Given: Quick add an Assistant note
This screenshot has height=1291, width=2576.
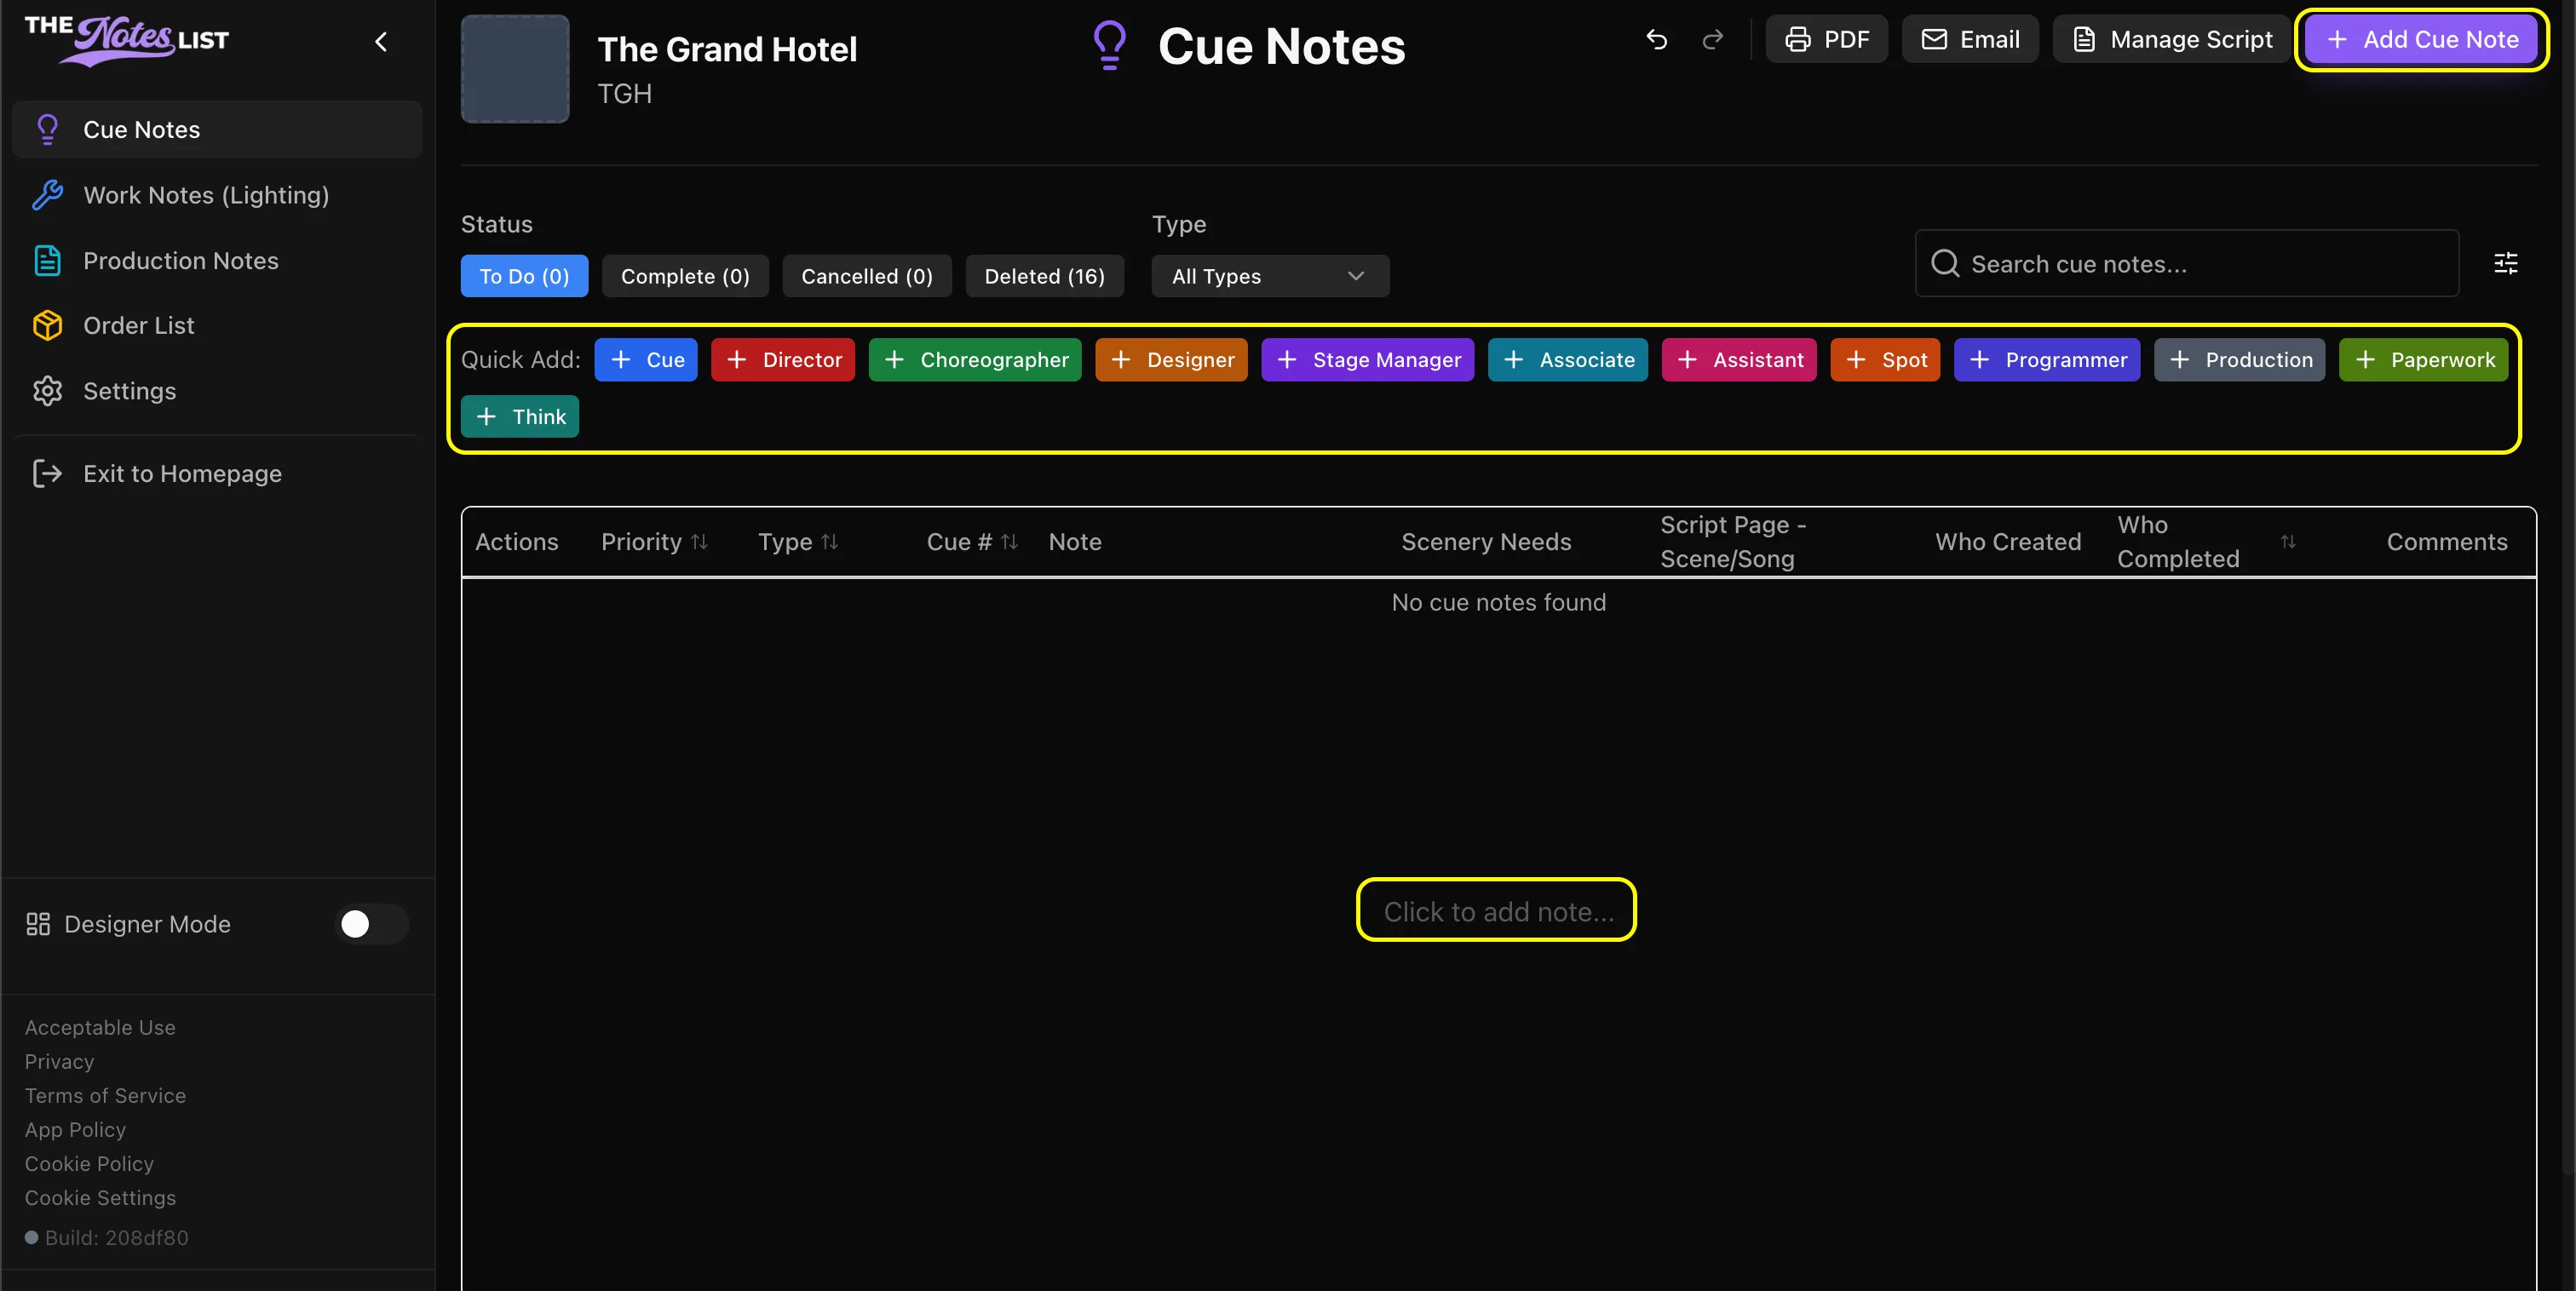Looking at the screenshot, I should pyautogui.click(x=1739, y=359).
